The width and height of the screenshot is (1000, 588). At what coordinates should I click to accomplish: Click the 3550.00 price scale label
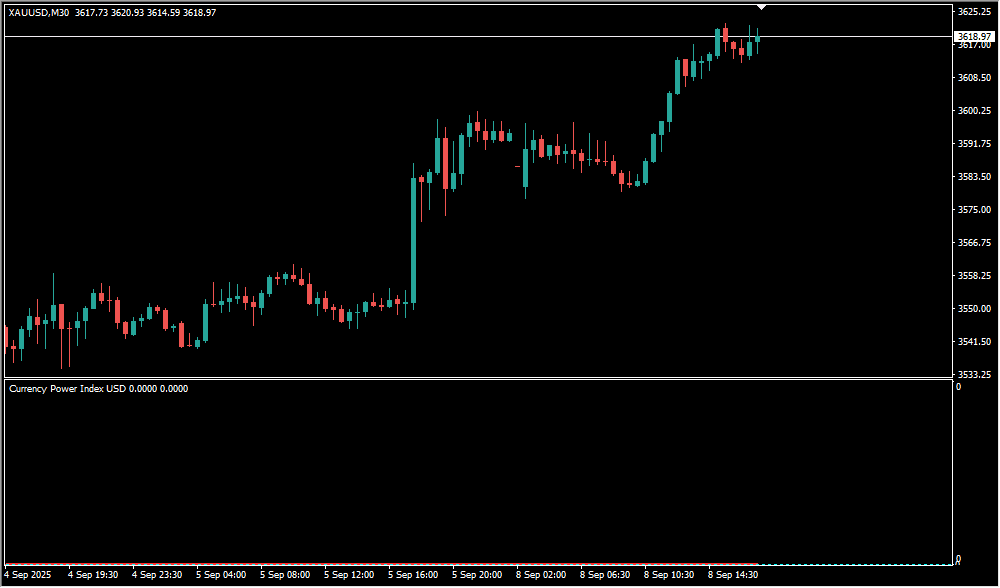pos(973,309)
